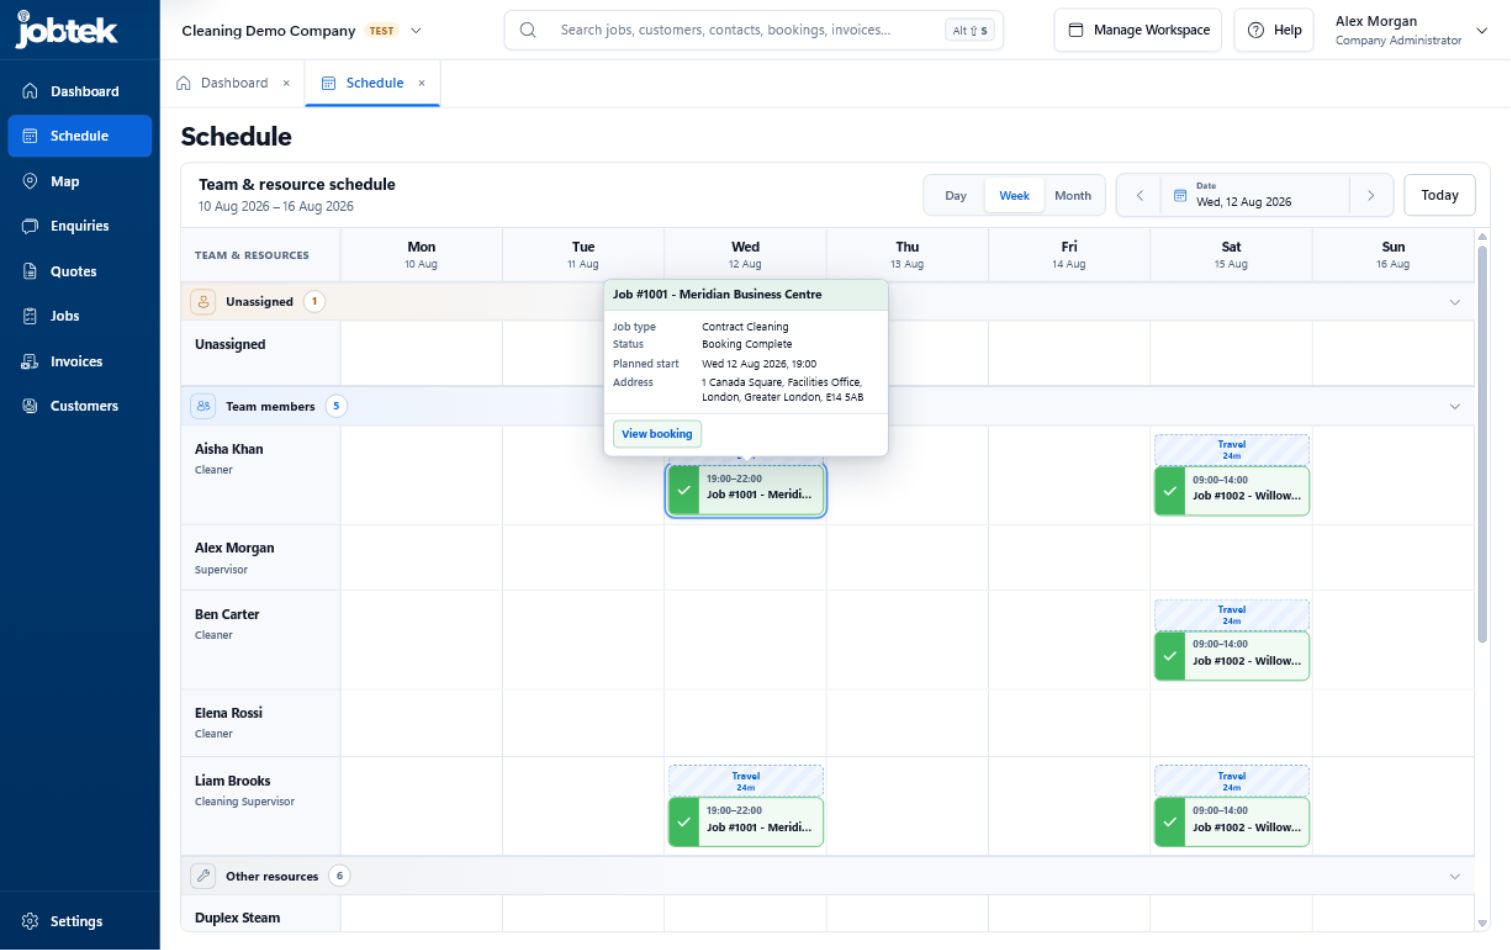Switch to Day view
This screenshot has width=1511, height=950.
coord(956,195)
